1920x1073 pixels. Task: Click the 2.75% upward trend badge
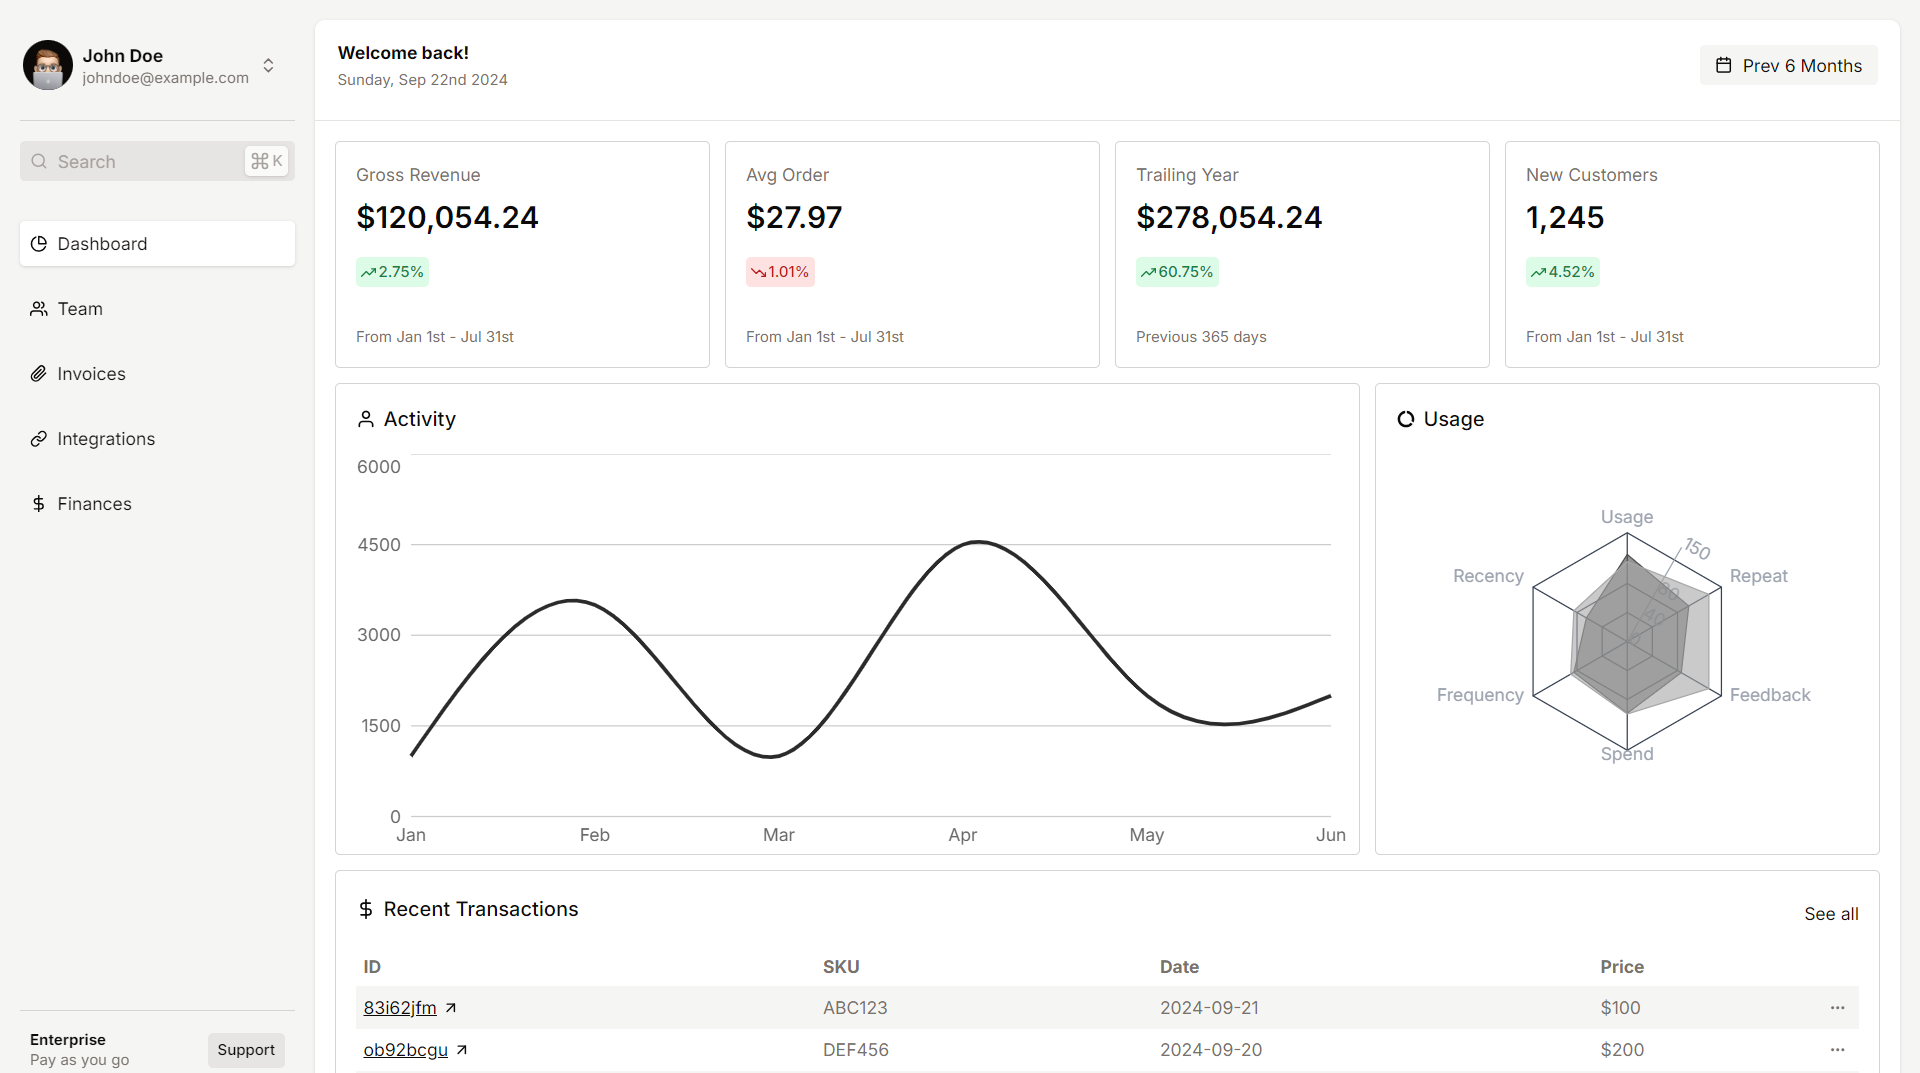(x=392, y=272)
